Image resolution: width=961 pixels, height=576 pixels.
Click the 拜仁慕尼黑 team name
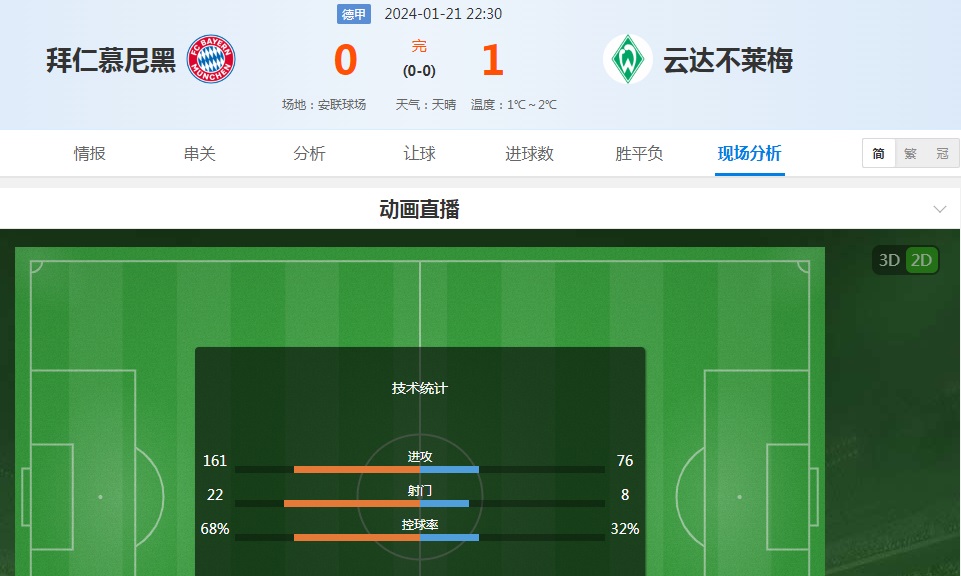click(x=111, y=61)
